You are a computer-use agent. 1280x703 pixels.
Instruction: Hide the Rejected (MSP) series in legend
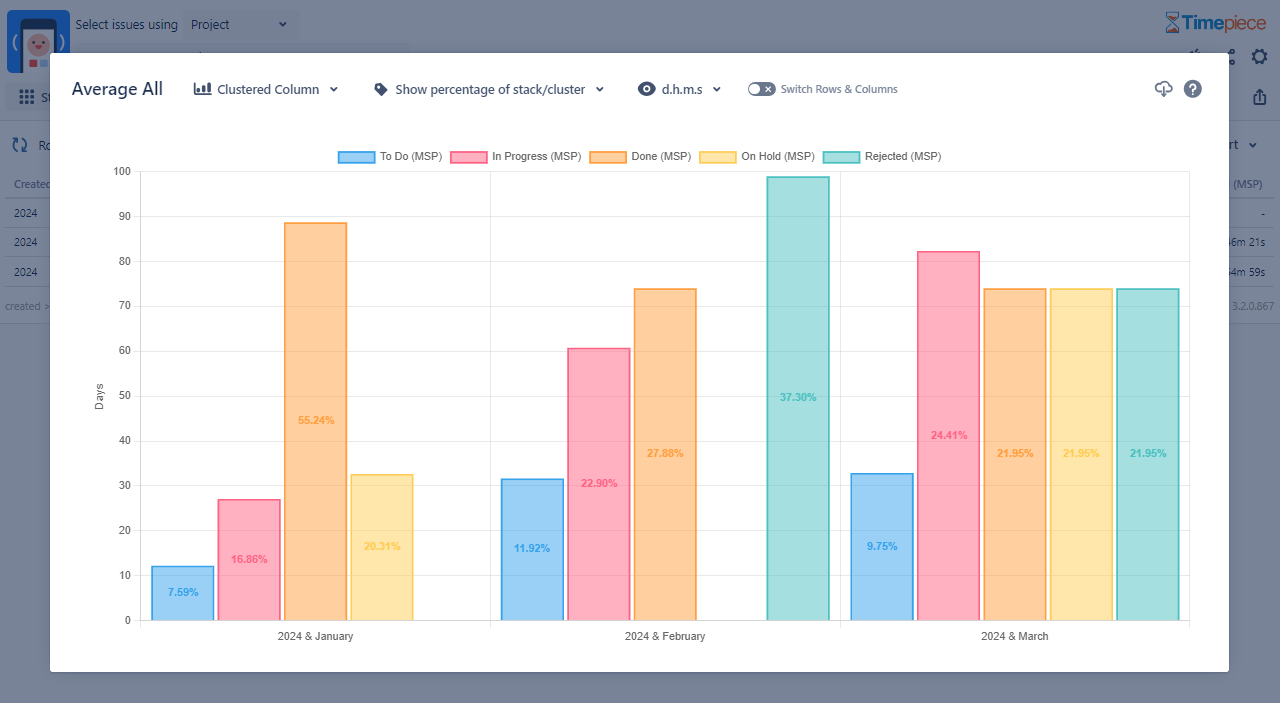pos(882,157)
